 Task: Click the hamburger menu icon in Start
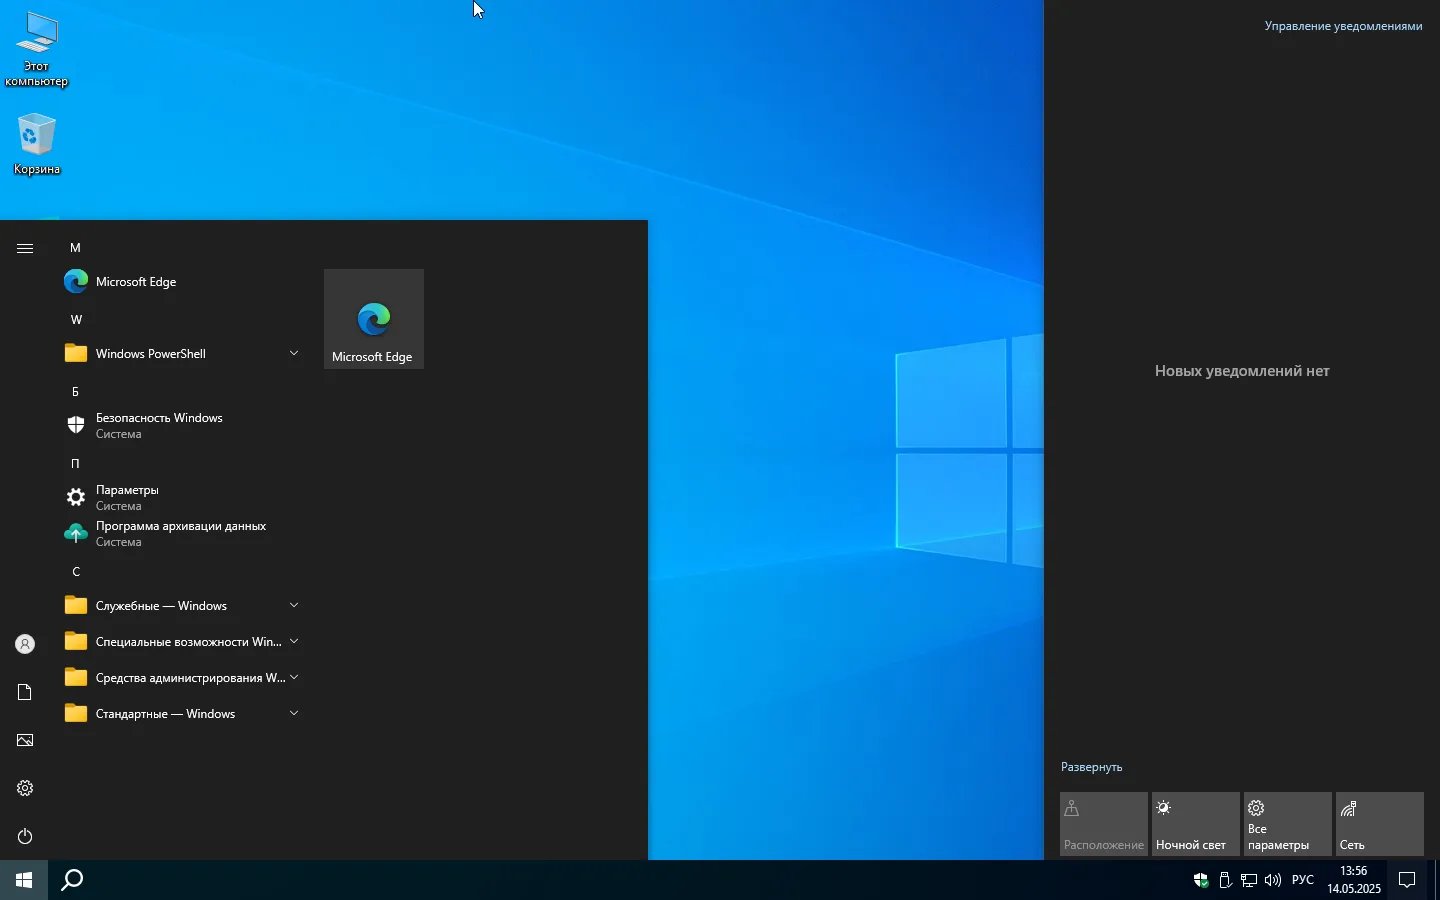pyautogui.click(x=25, y=248)
